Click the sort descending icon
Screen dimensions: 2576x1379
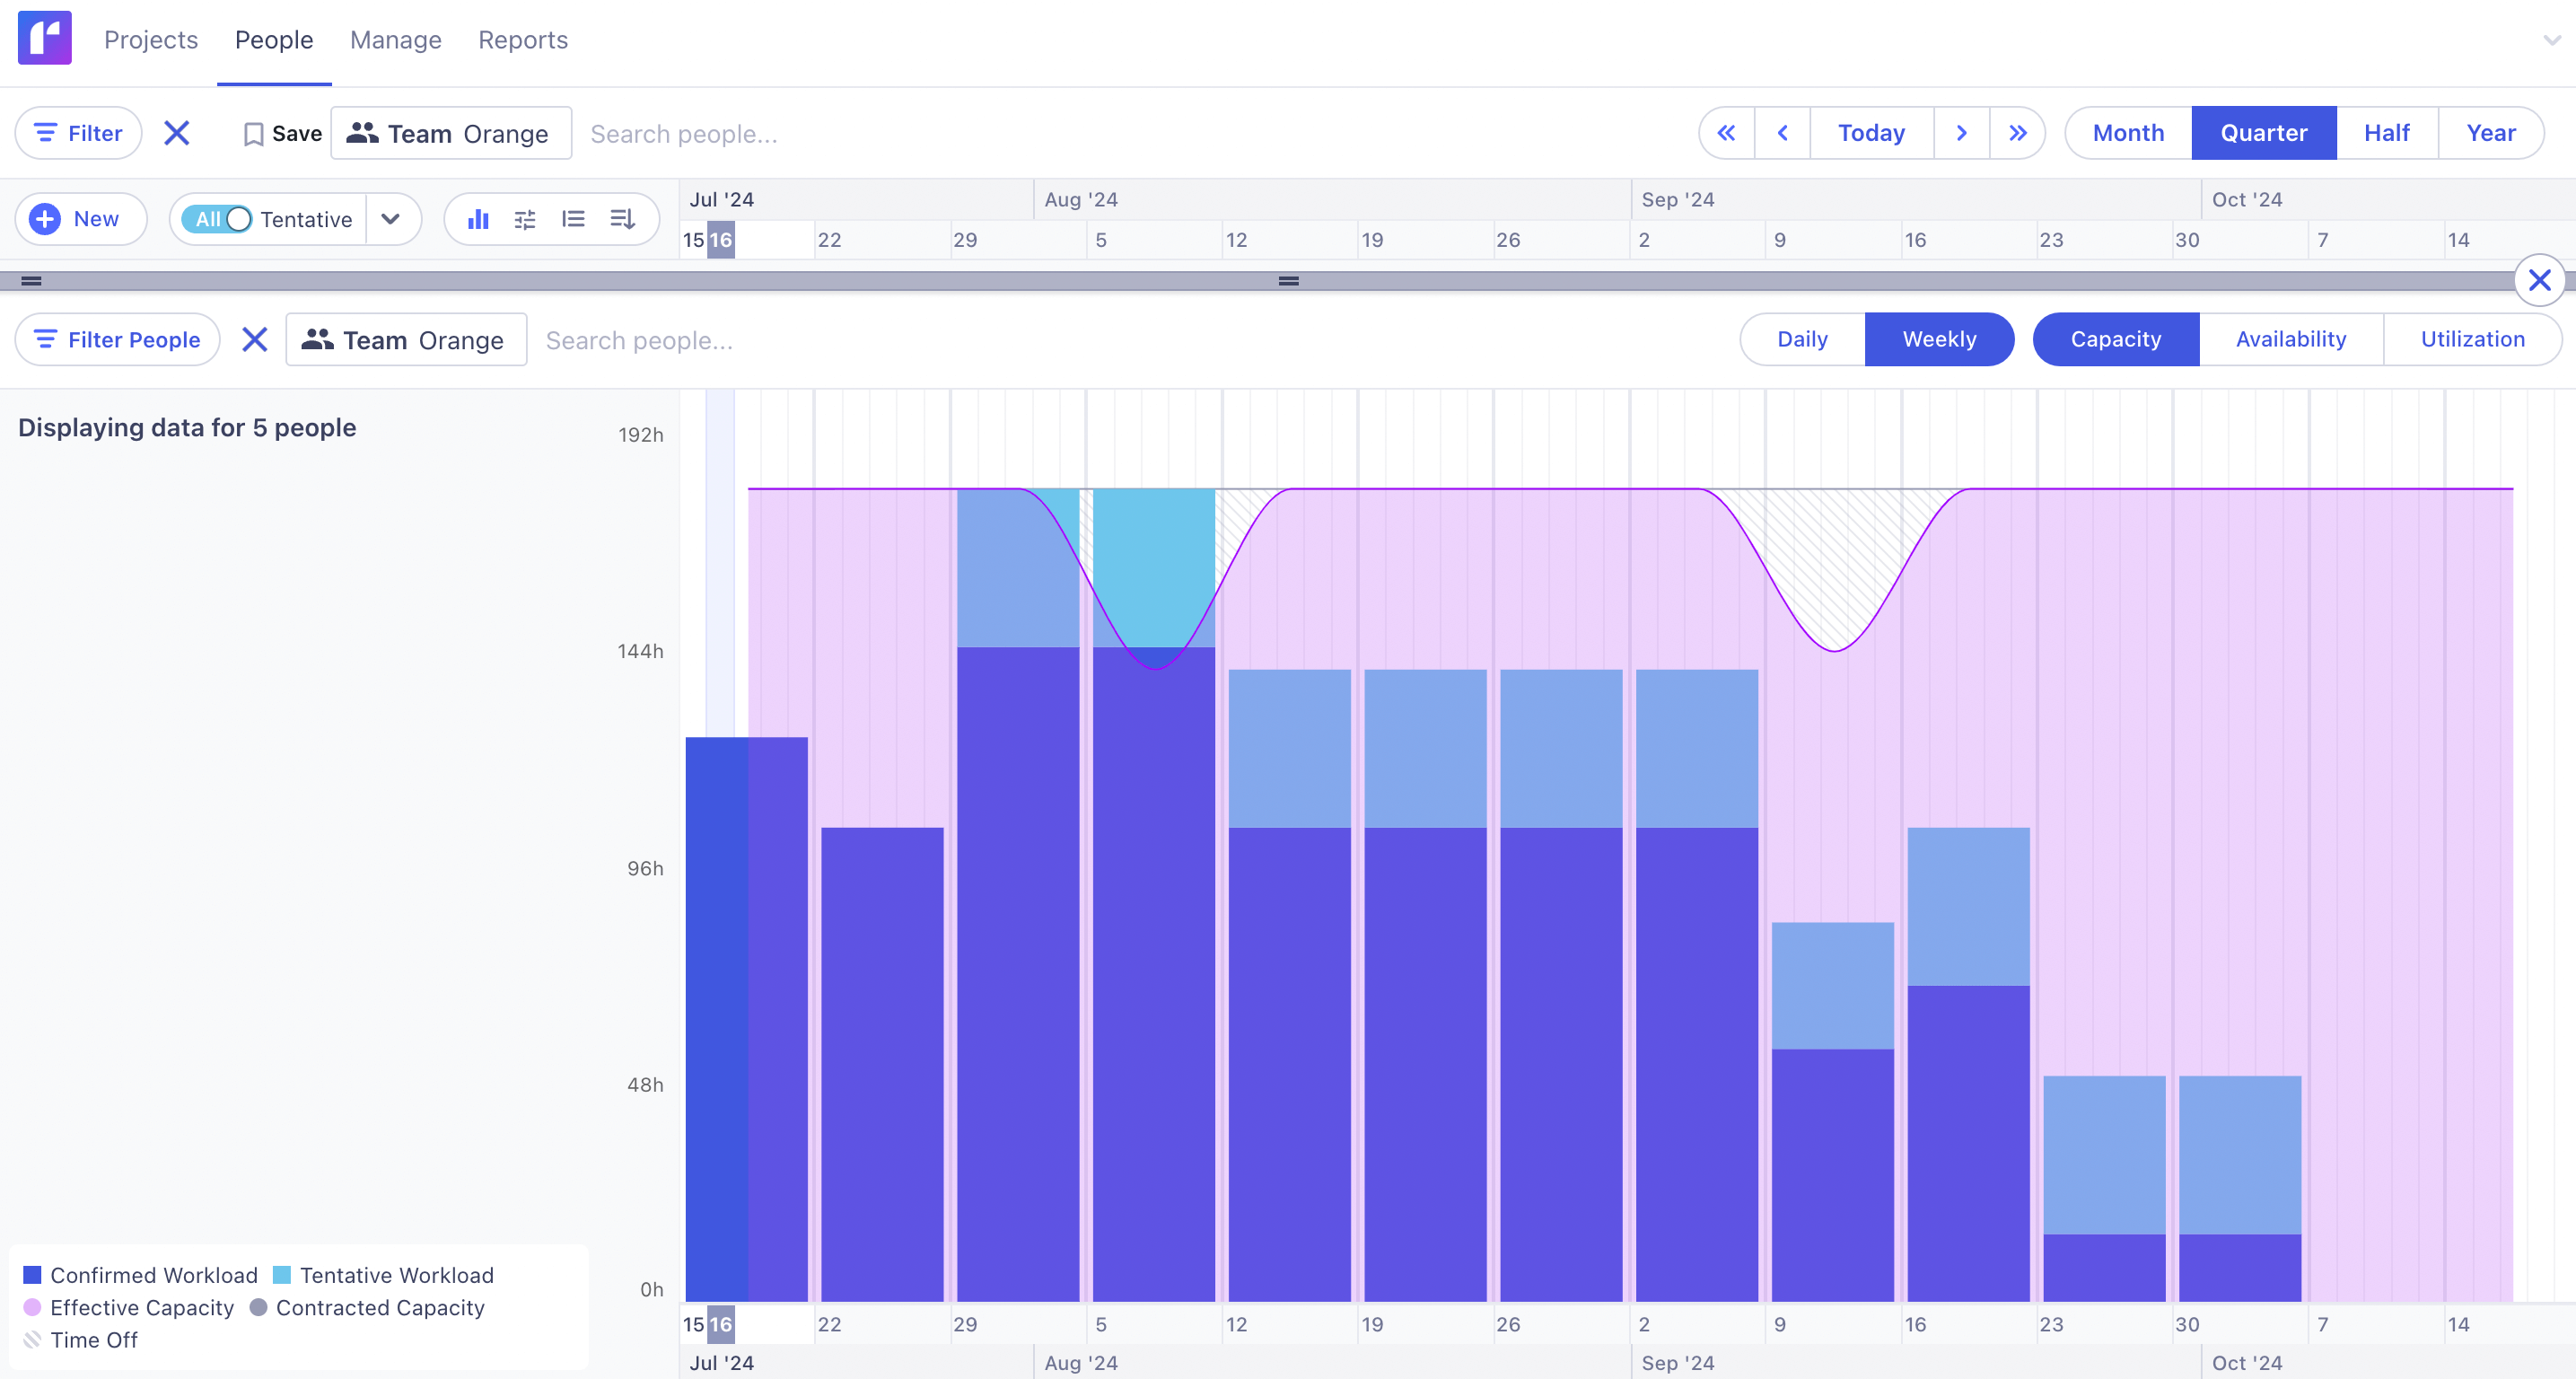coord(622,219)
